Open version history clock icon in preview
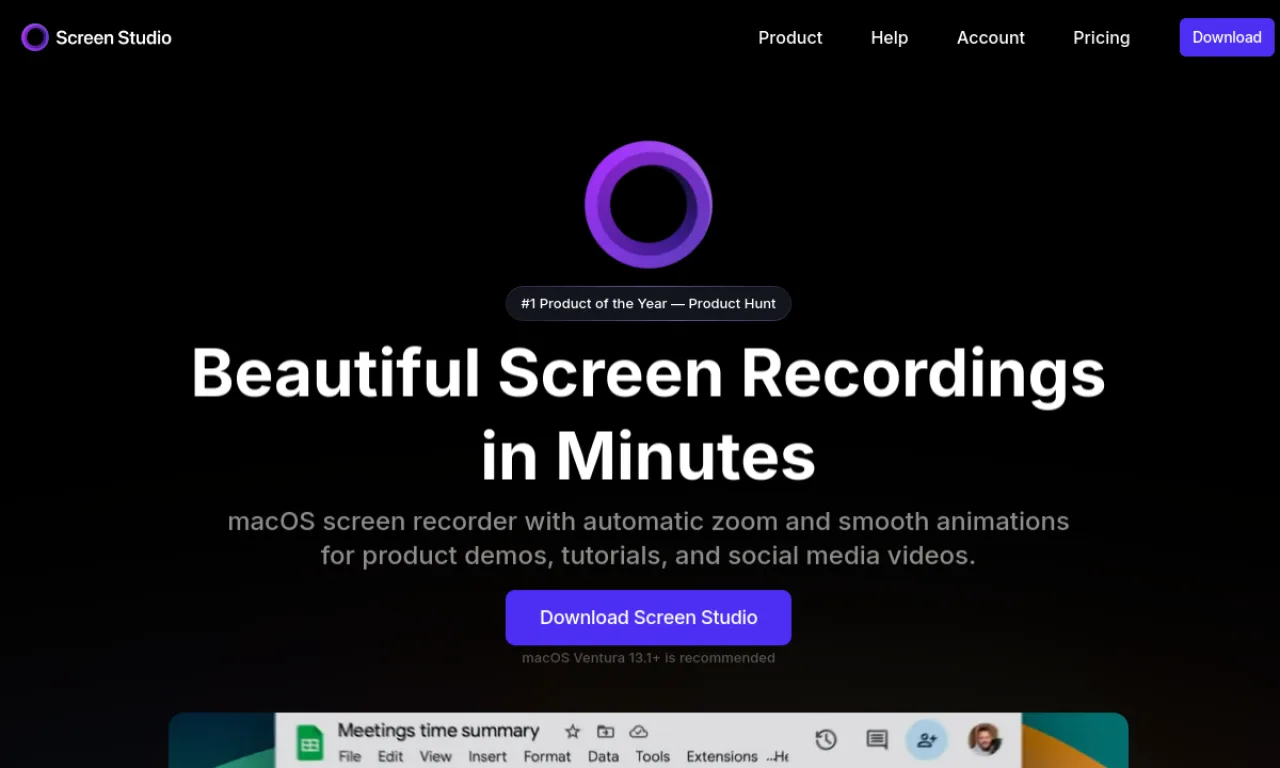 click(826, 740)
